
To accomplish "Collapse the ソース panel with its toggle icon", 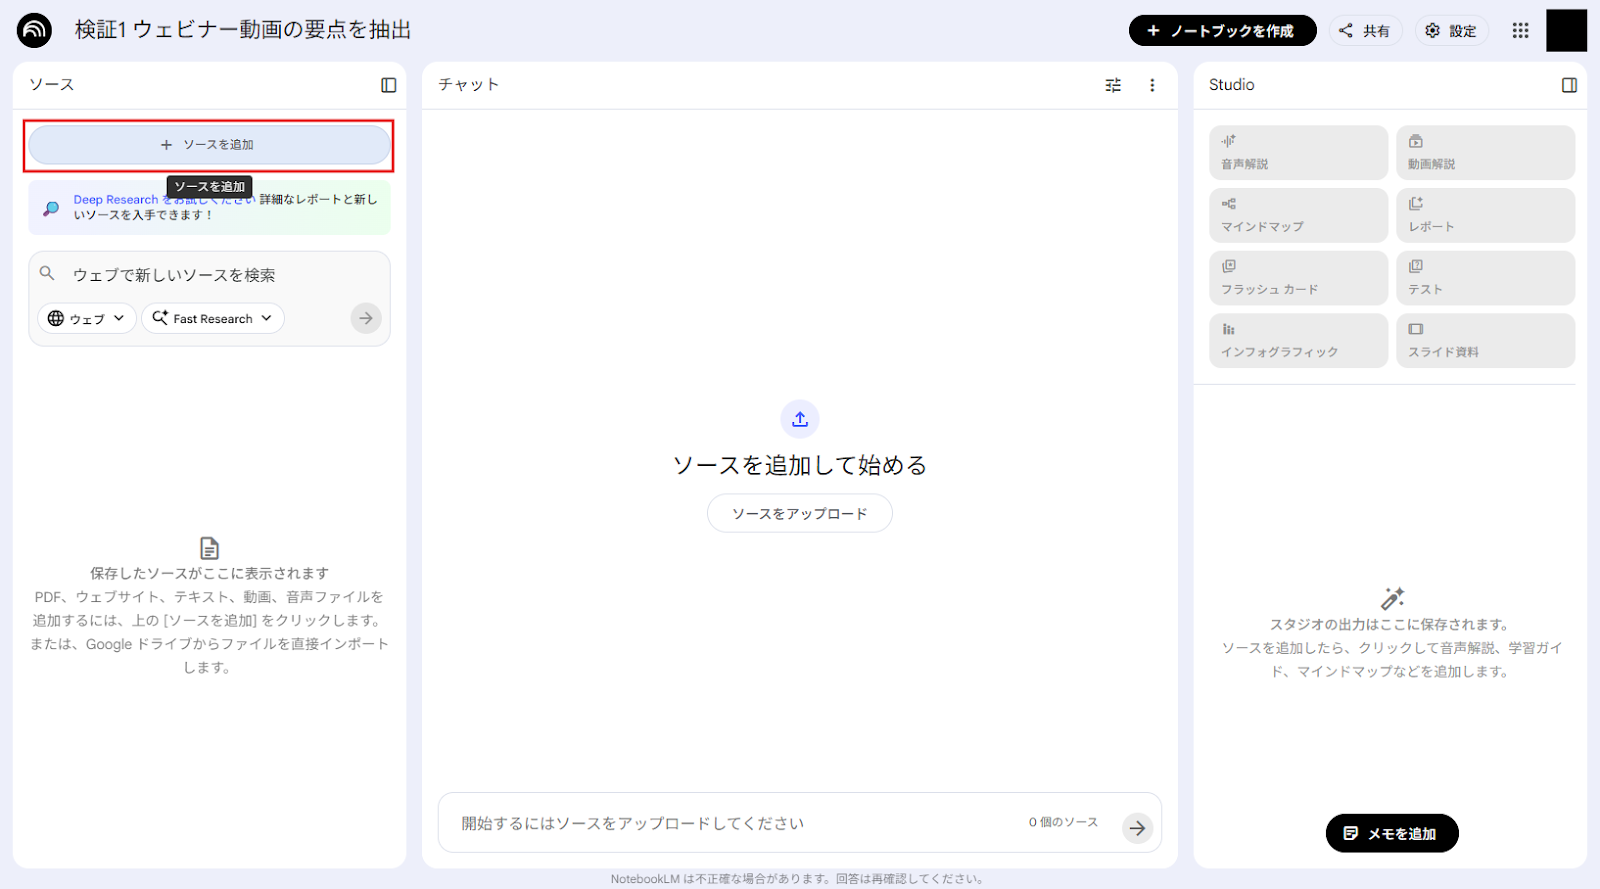I will [389, 85].
